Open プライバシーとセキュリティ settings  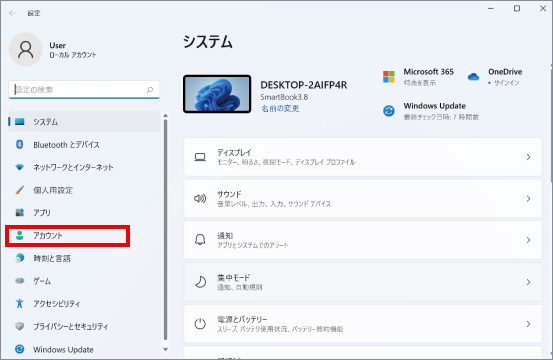click(84, 327)
